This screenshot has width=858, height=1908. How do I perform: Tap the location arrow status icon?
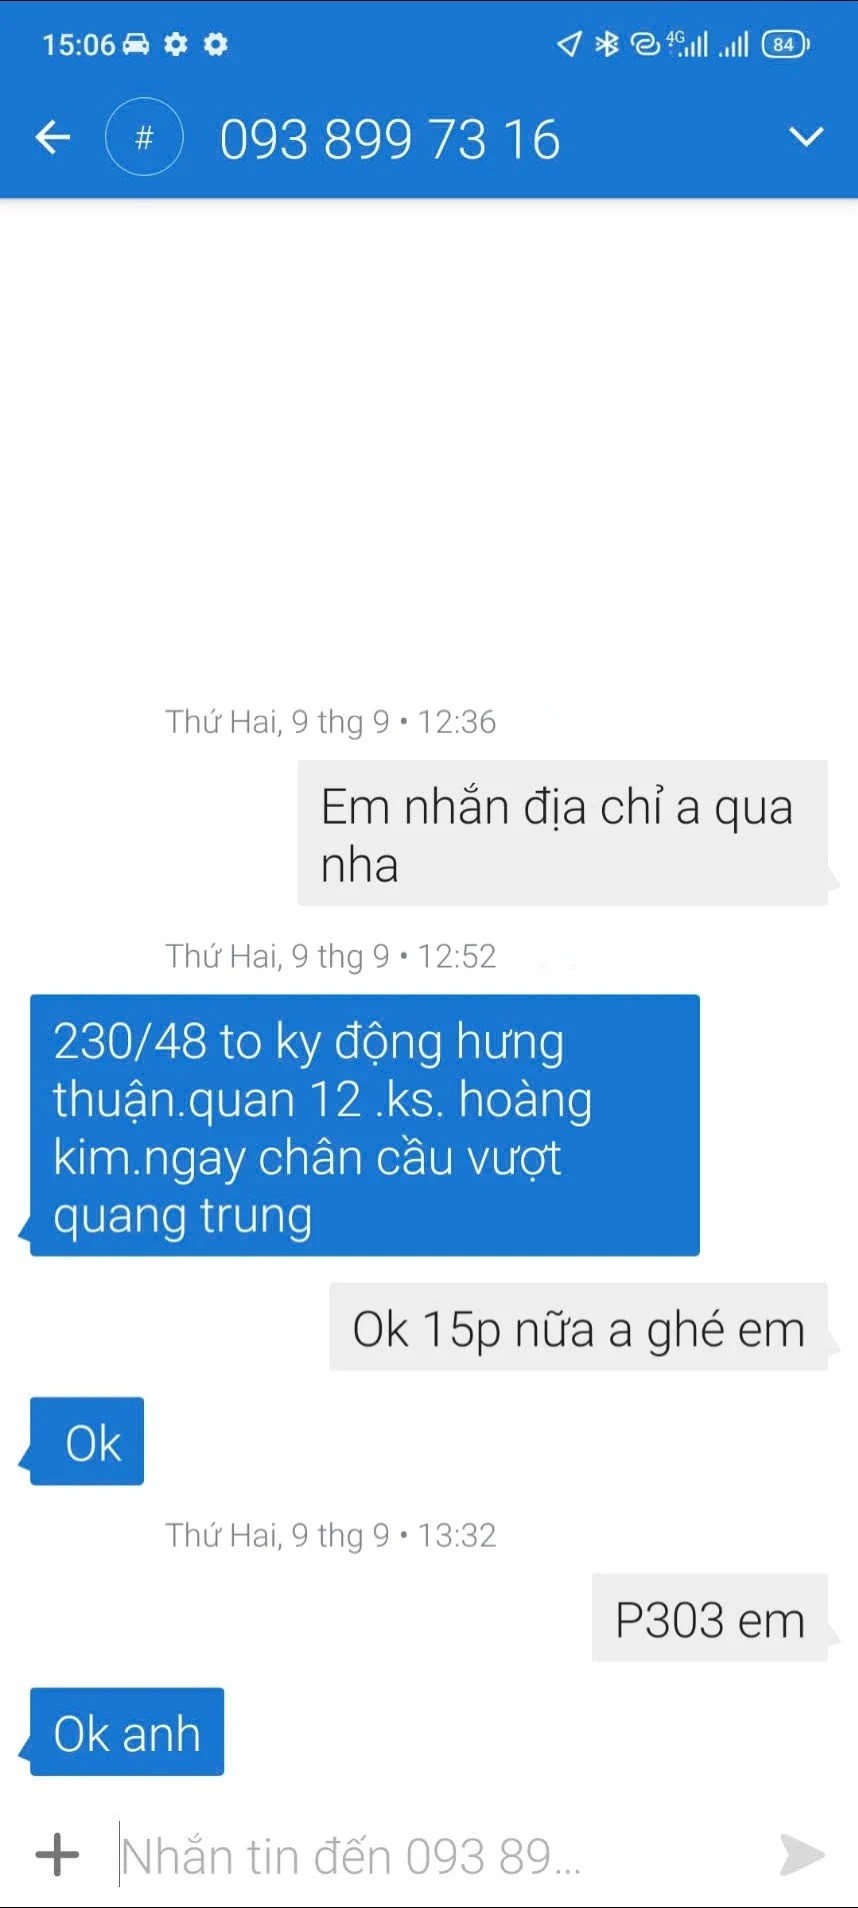tap(569, 44)
